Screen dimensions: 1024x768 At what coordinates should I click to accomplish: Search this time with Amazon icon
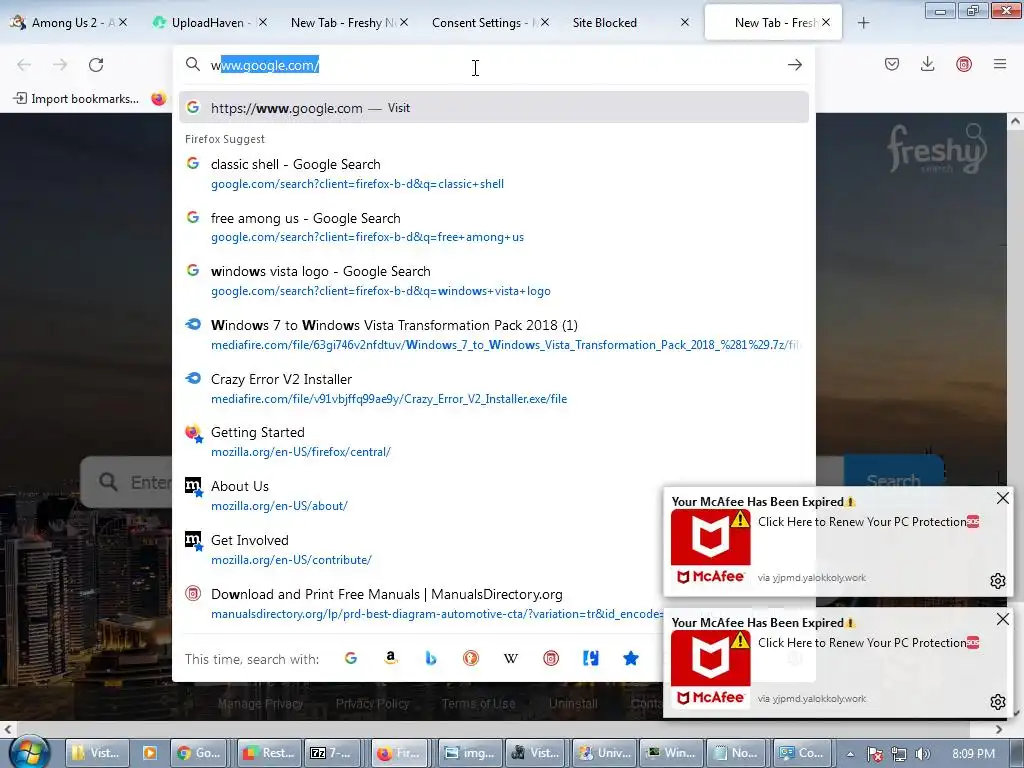(391, 658)
